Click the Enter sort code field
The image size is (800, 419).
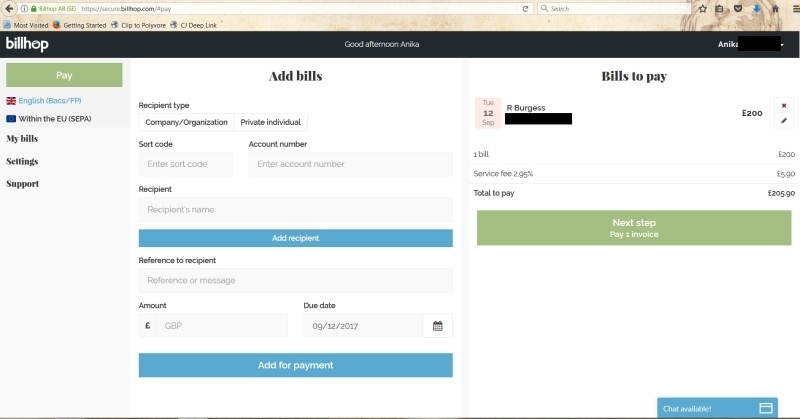pos(185,164)
